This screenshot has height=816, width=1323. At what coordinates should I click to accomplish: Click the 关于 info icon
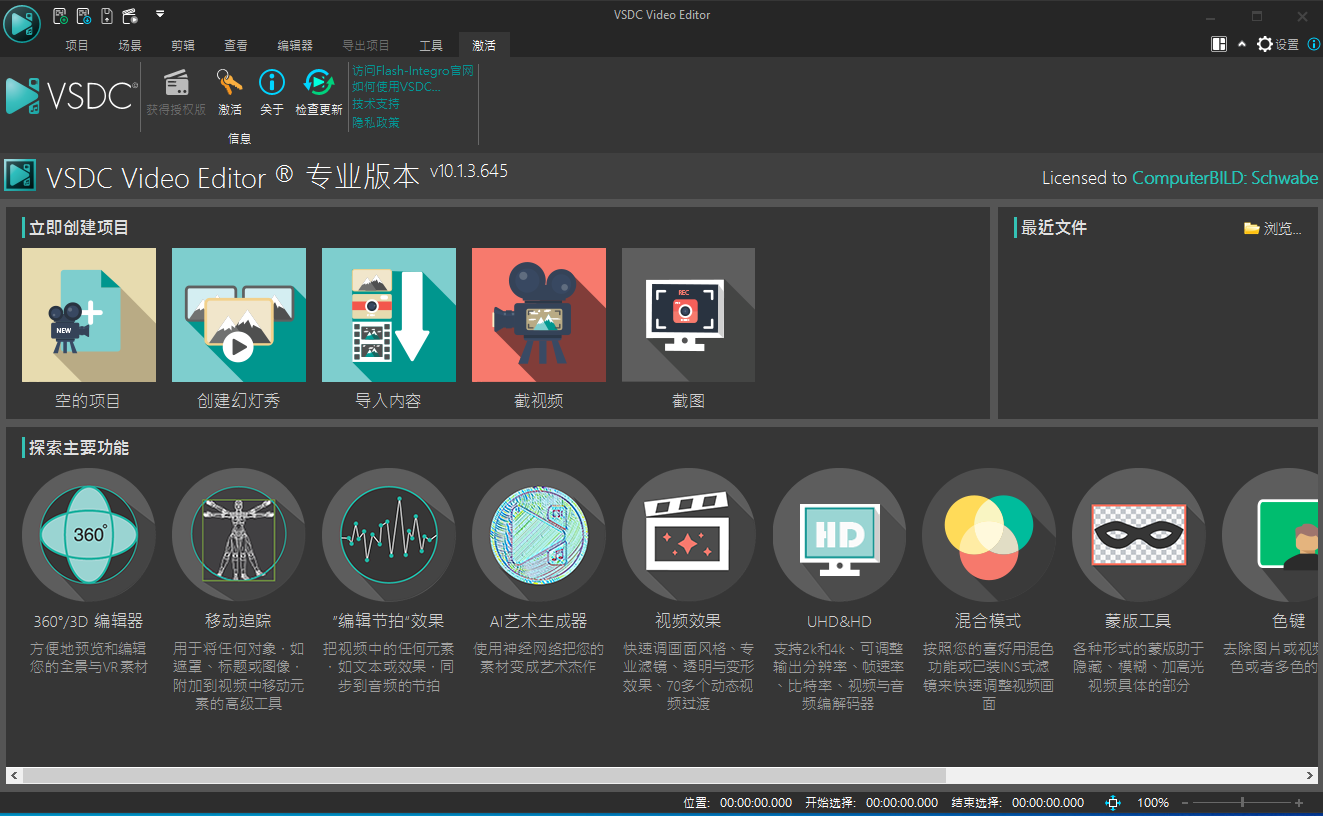[x=272, y=82]
